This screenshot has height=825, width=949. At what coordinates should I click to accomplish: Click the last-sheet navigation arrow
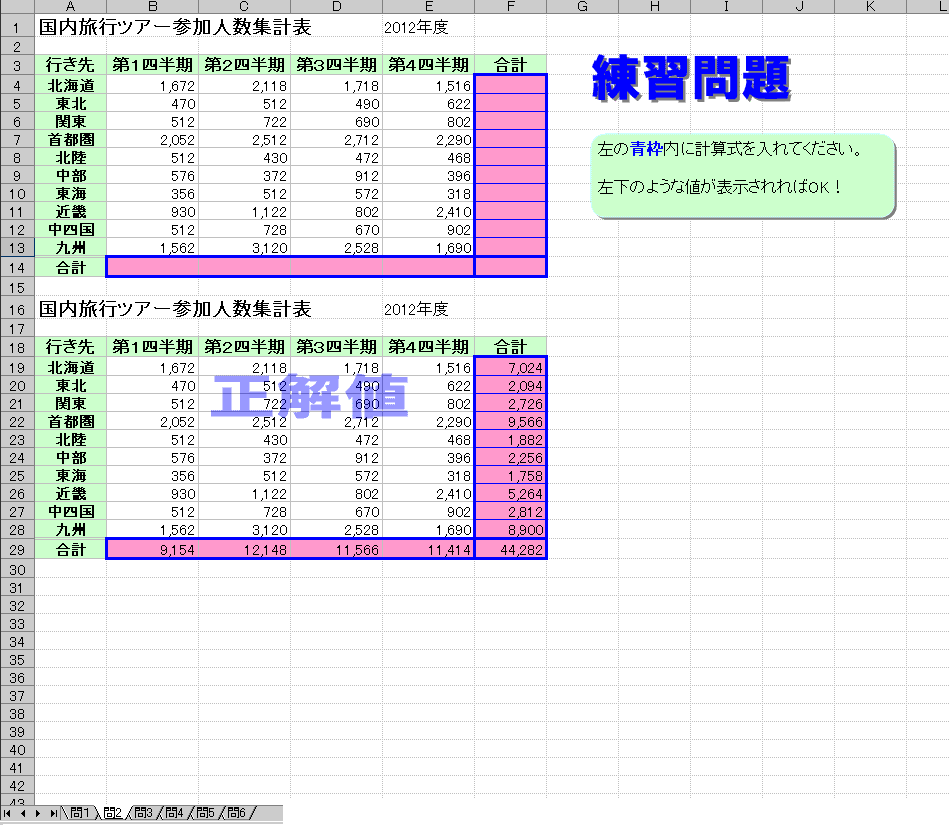(x=53, y=813)
